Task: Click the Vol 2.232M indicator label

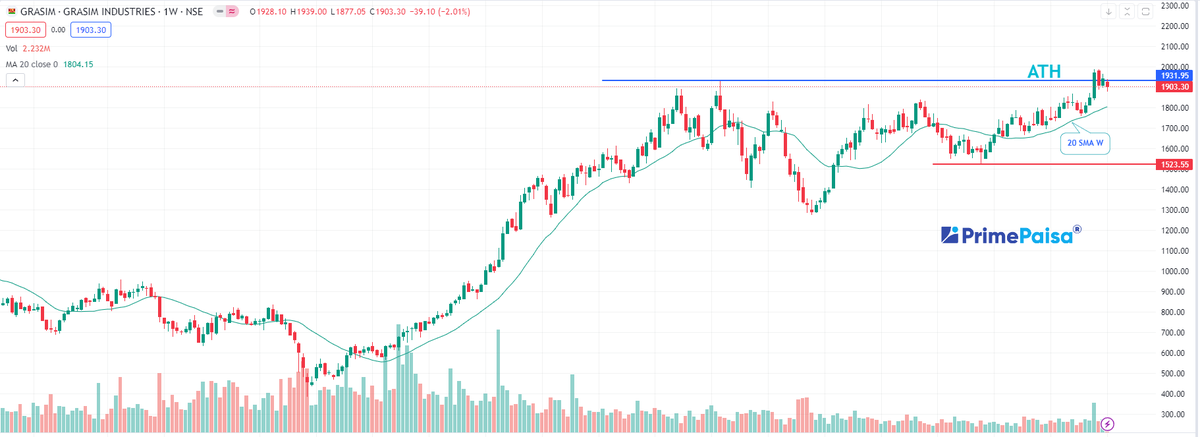Action: (27, 48)
